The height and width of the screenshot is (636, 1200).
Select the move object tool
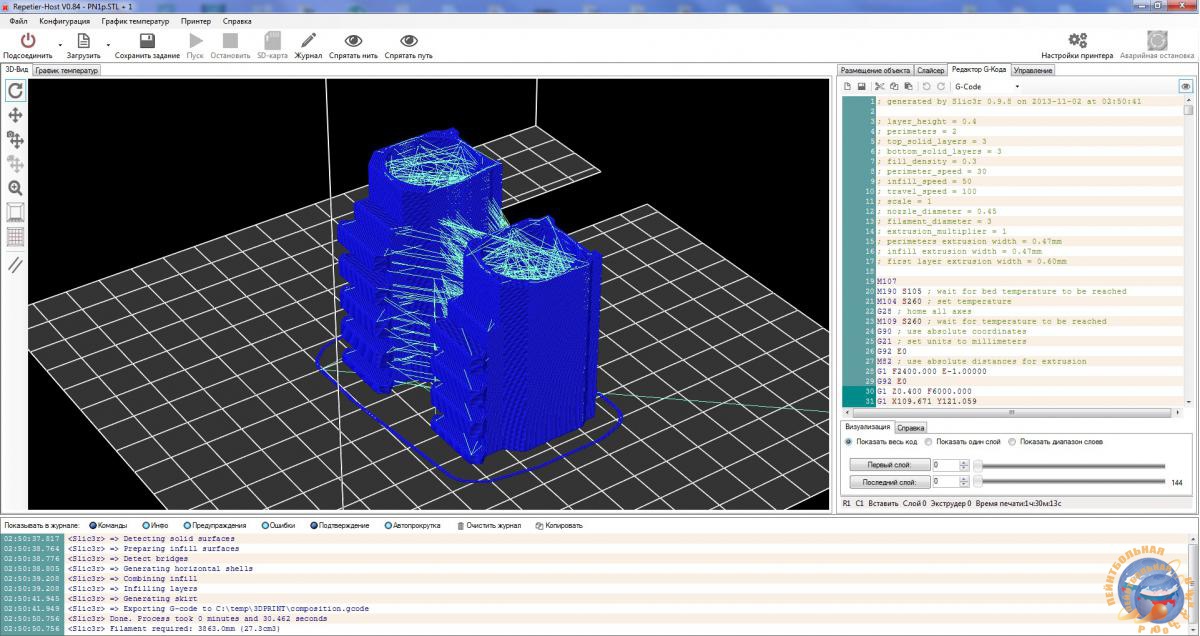pyautogui.click(x=15, y=140)
